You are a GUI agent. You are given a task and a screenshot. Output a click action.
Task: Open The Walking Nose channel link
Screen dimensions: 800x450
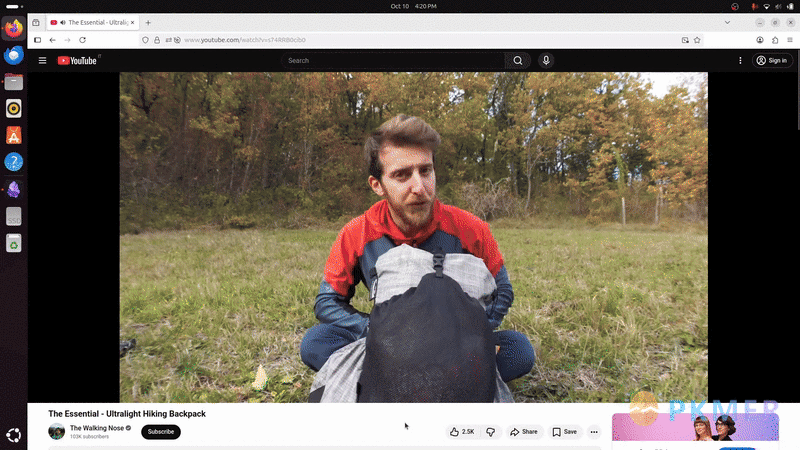pyautogui.click(x=96, y=428)
